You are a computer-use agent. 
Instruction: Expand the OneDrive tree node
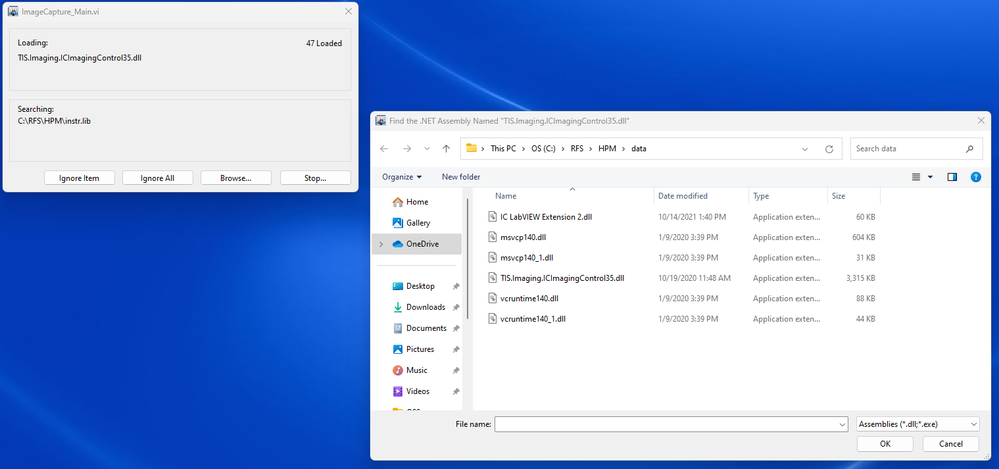(381, 244)
